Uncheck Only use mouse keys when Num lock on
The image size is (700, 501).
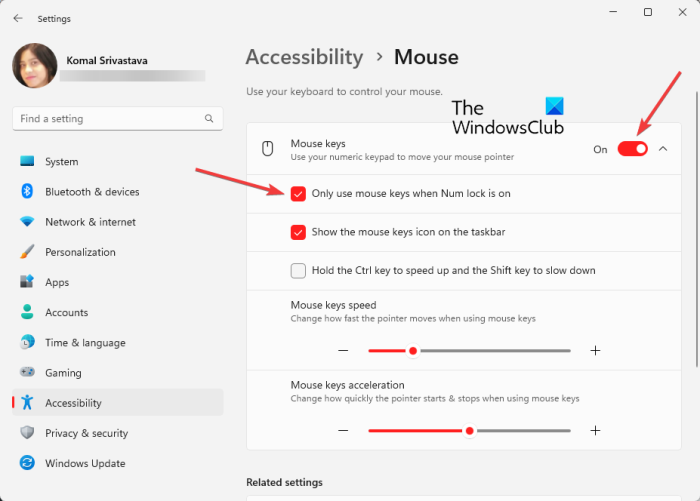(298, 194)
